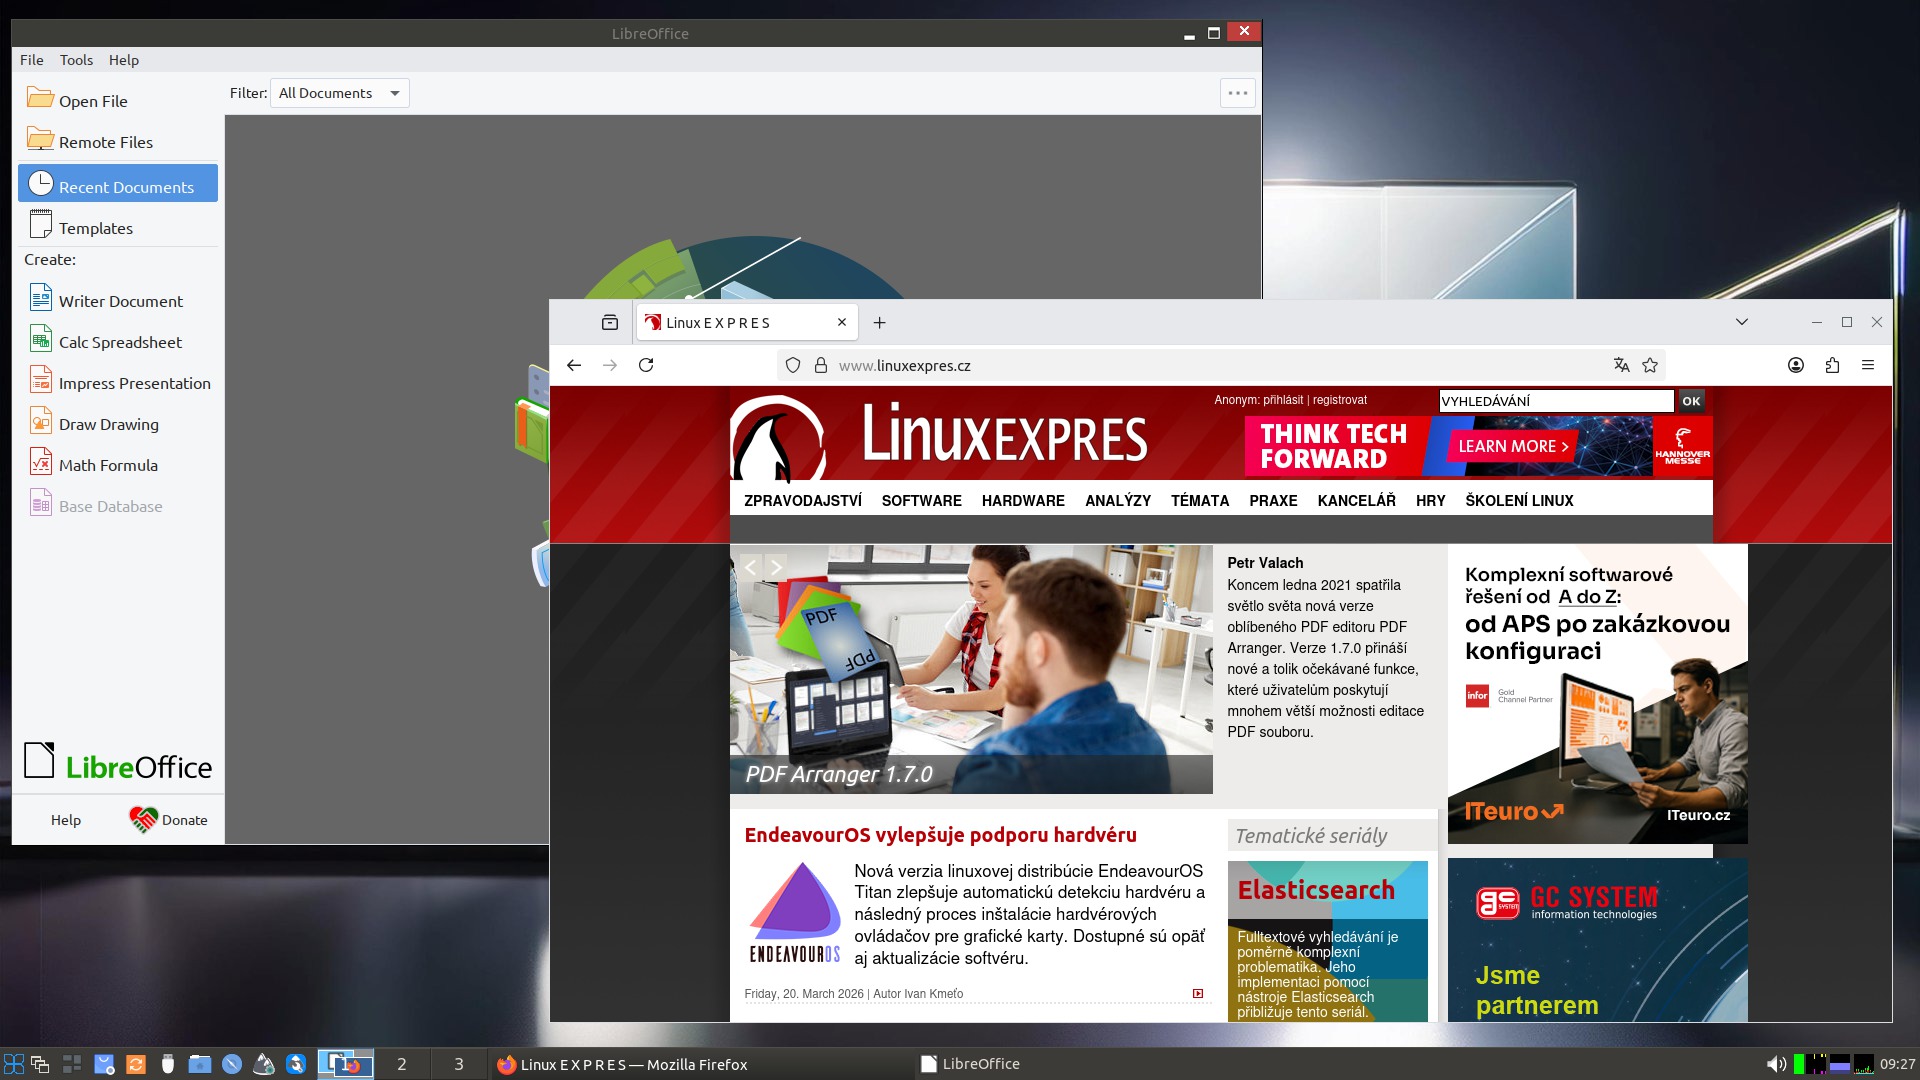Viewport: 1920px width, 1080px height.
Task: Open the three-dots actions menu in LibreOffice
Action: 1238,93
